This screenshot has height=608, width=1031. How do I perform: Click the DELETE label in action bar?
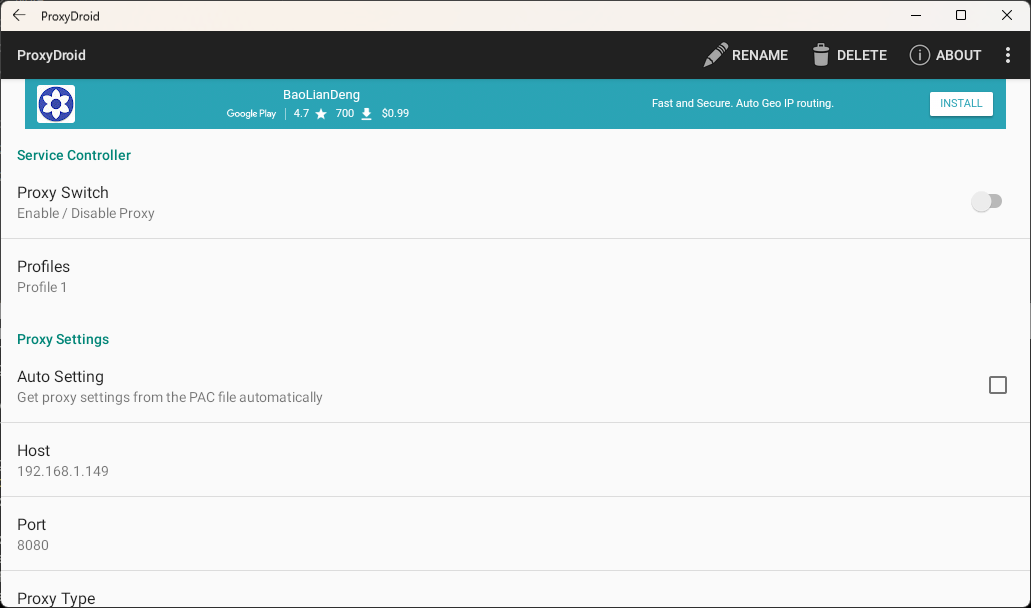pyautogui.click(x=861, y=55)
